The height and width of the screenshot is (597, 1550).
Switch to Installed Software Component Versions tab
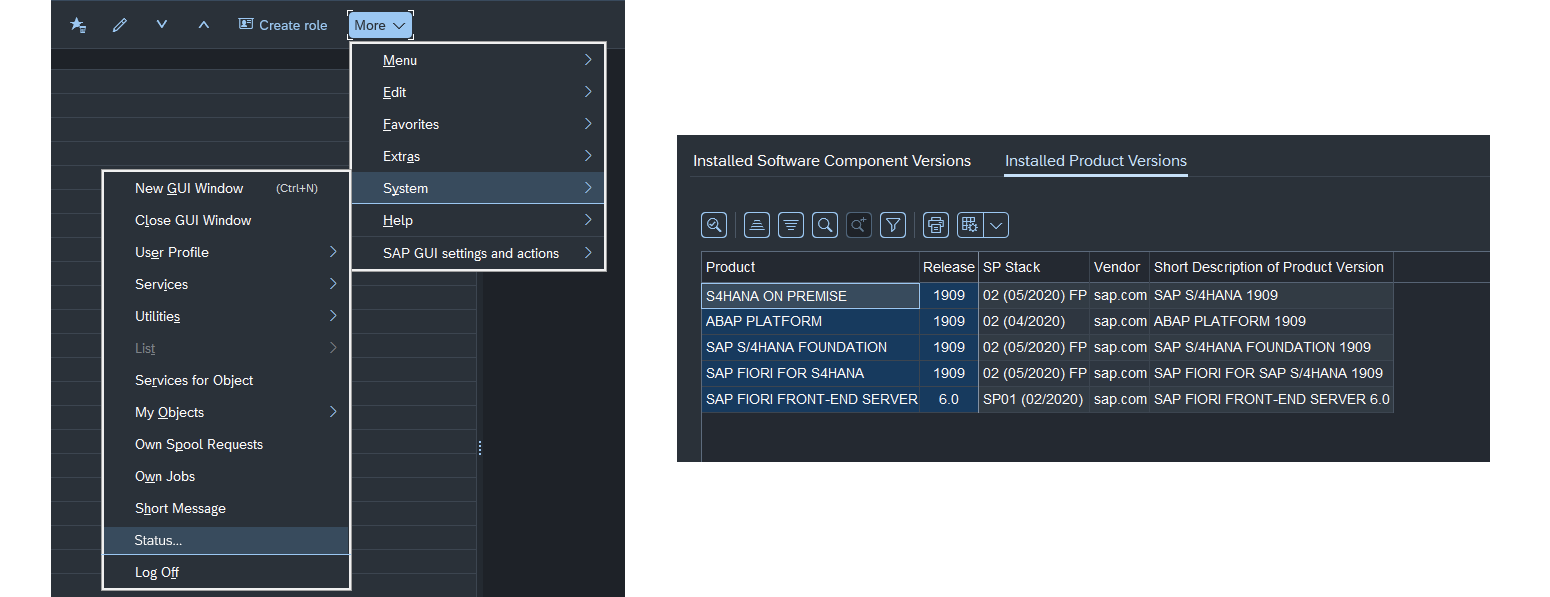pyautogui.click(x=832, y=160)
